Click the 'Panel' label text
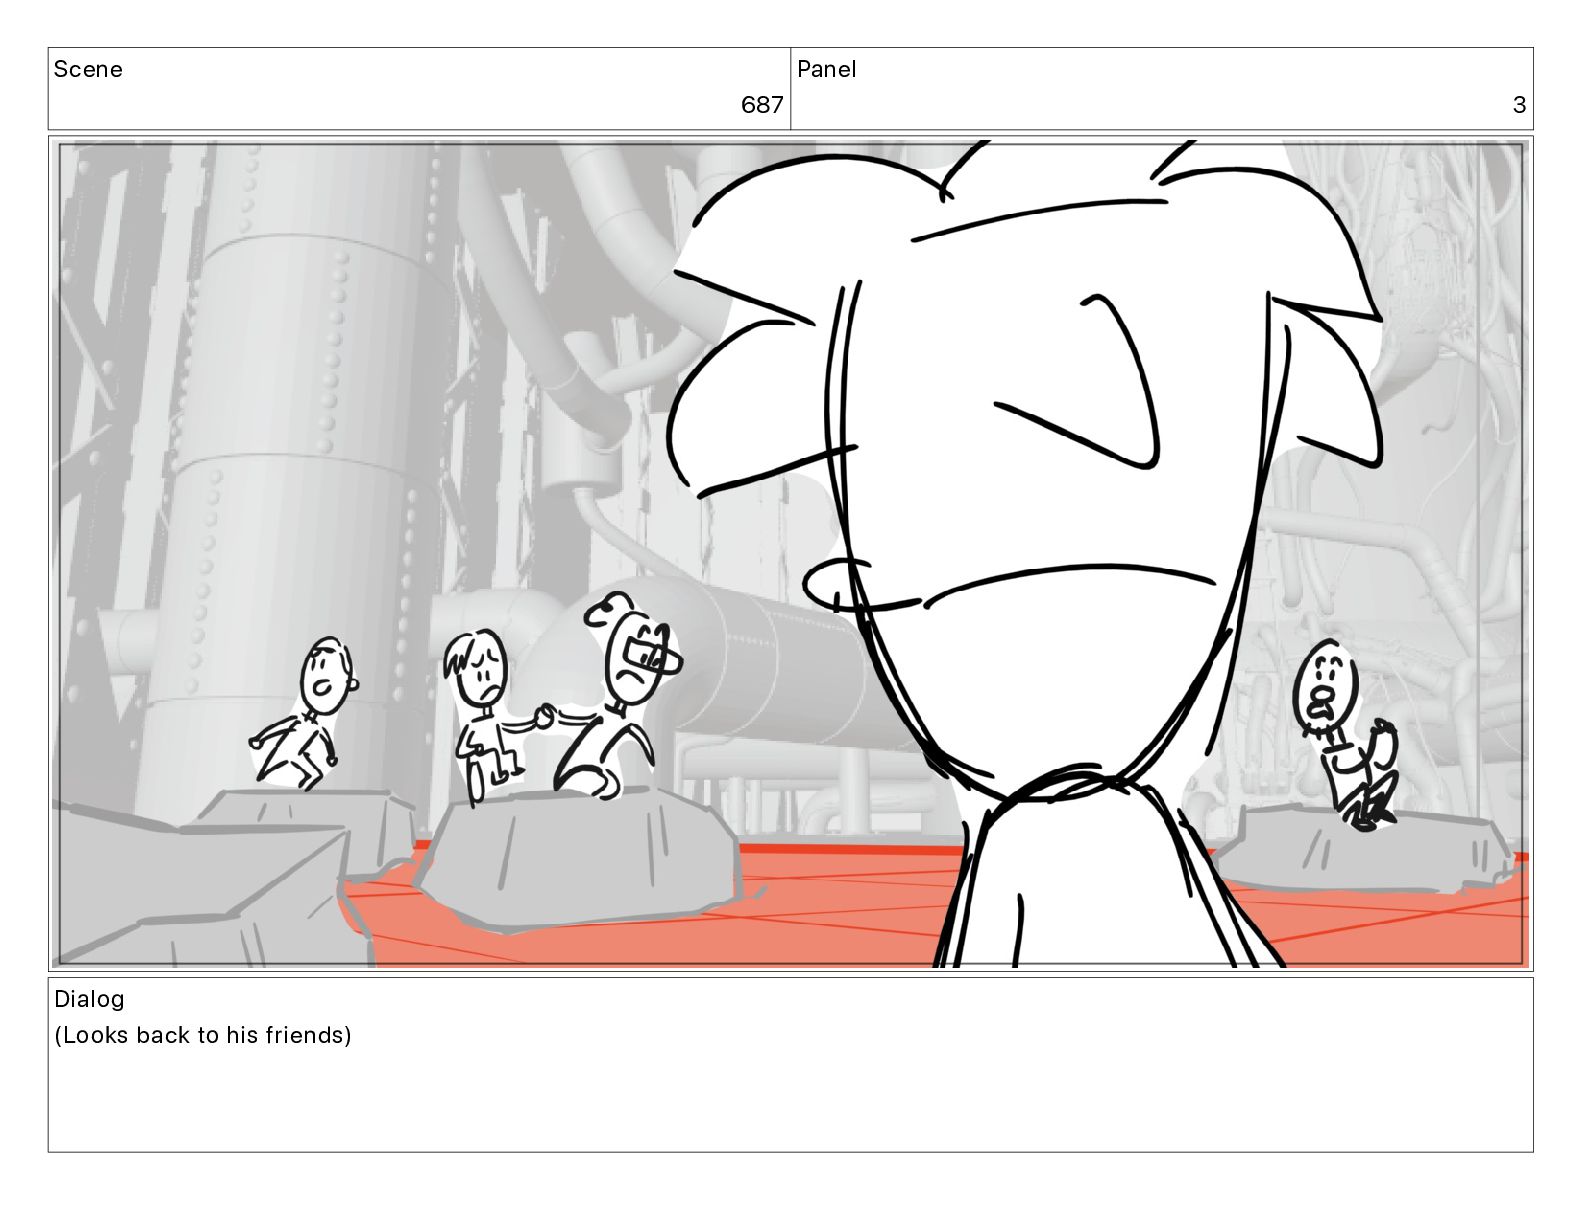Screen dimensions: 1584x1224 pyautogui.click(x=827, y=69)
